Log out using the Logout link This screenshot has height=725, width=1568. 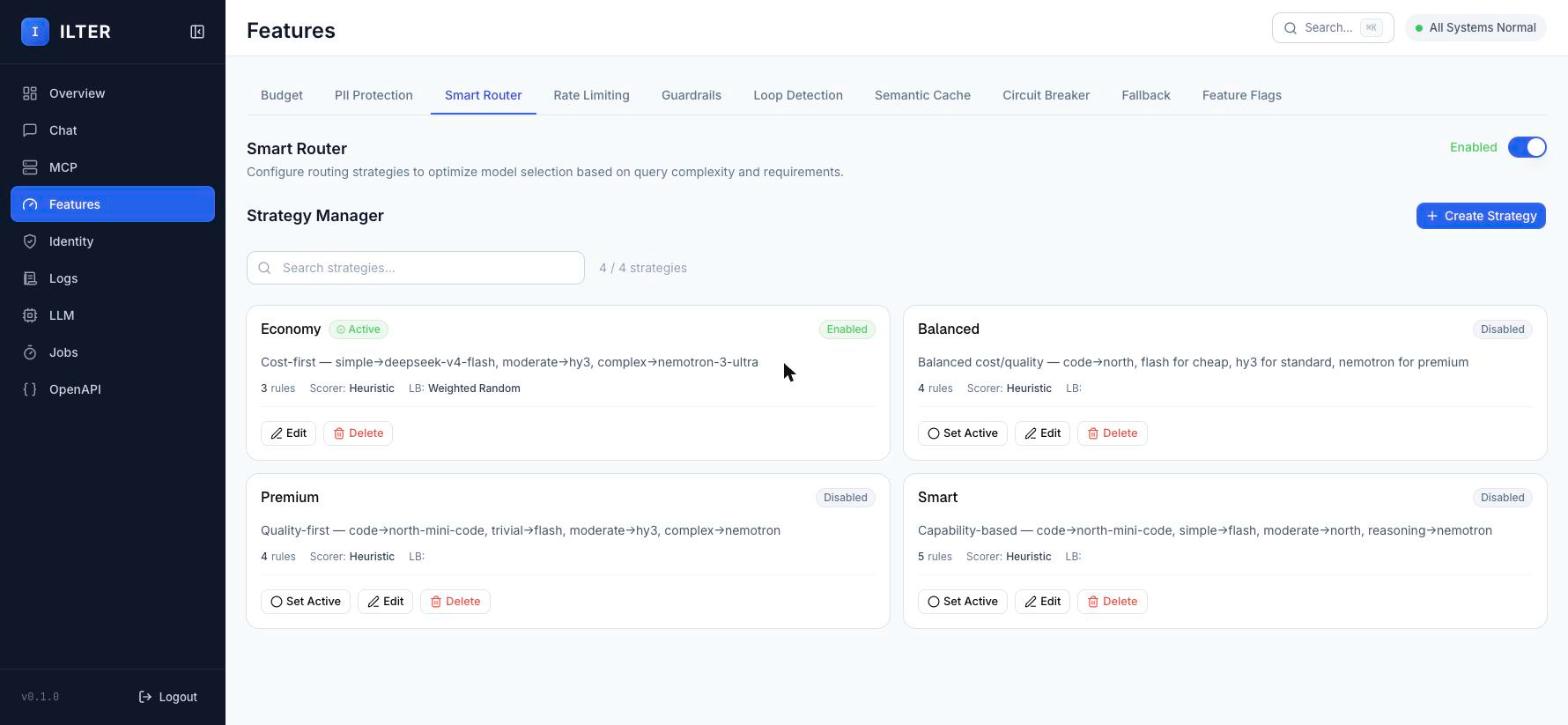tap(168, 697)
